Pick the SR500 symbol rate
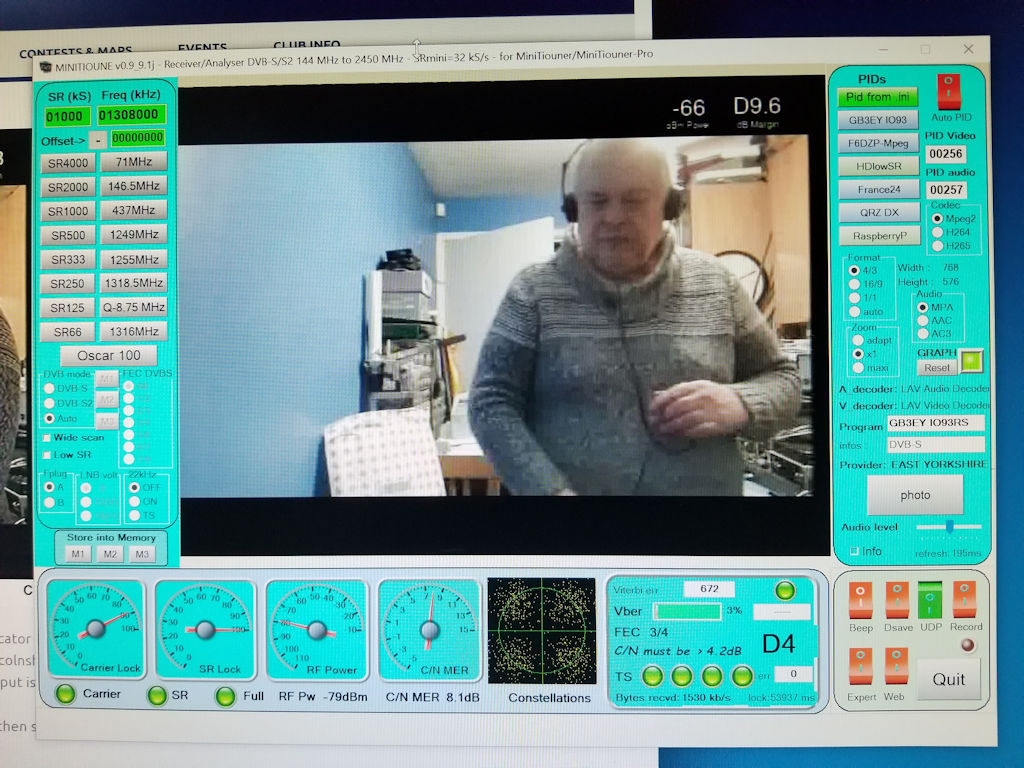Screen dimensions: 1024x768 pyautogui.click(x=68, y=235)
